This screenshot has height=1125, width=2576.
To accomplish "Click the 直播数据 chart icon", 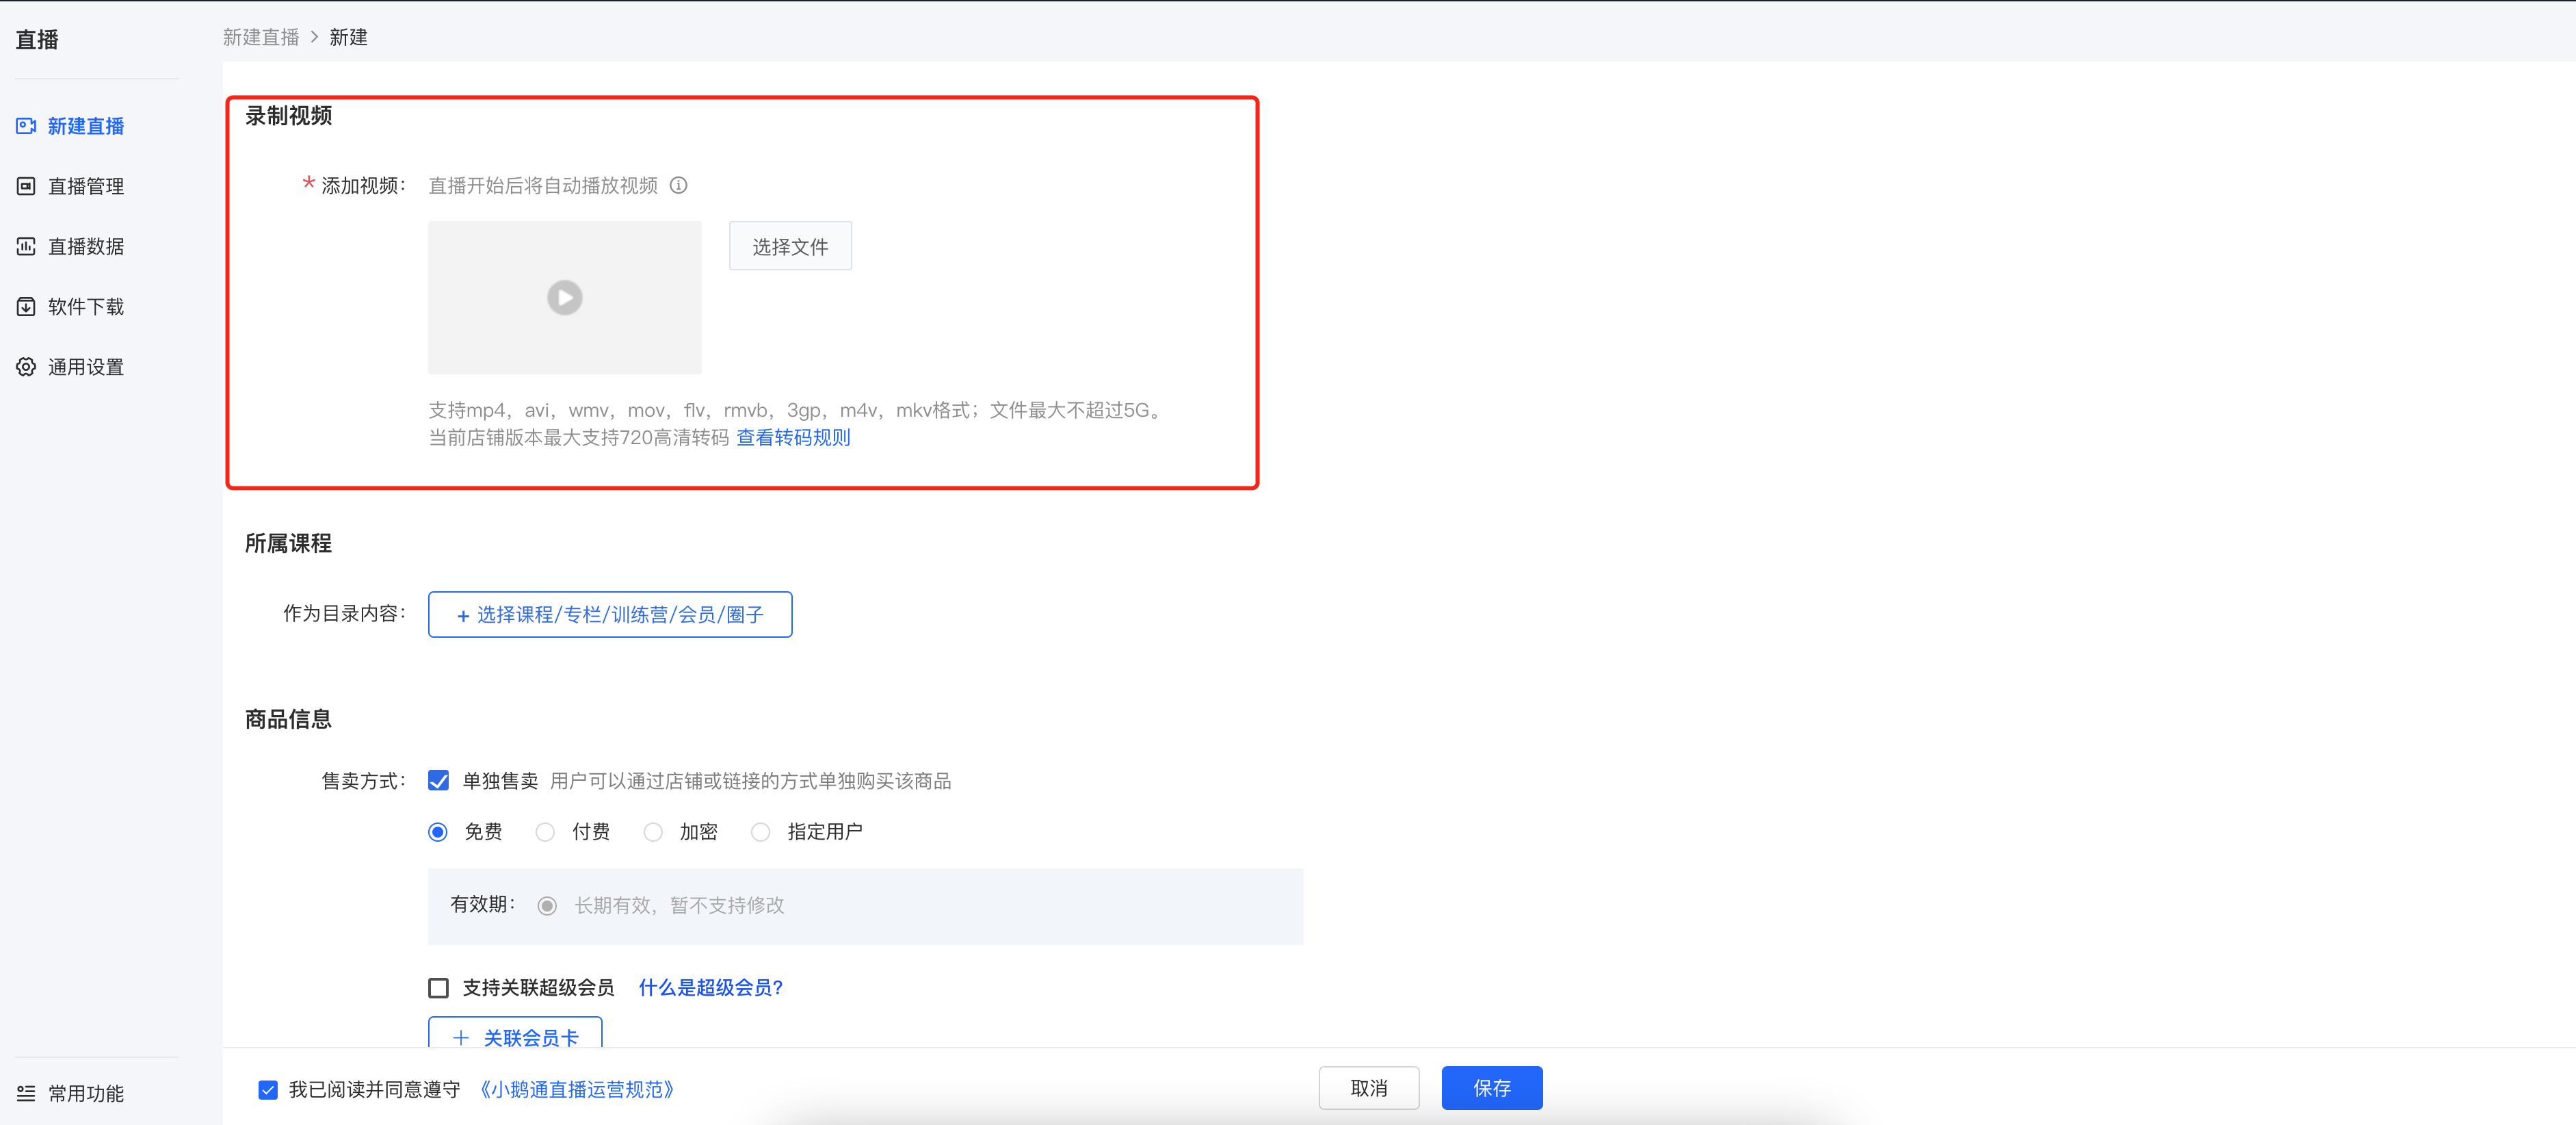I will (x=26, y=246).
